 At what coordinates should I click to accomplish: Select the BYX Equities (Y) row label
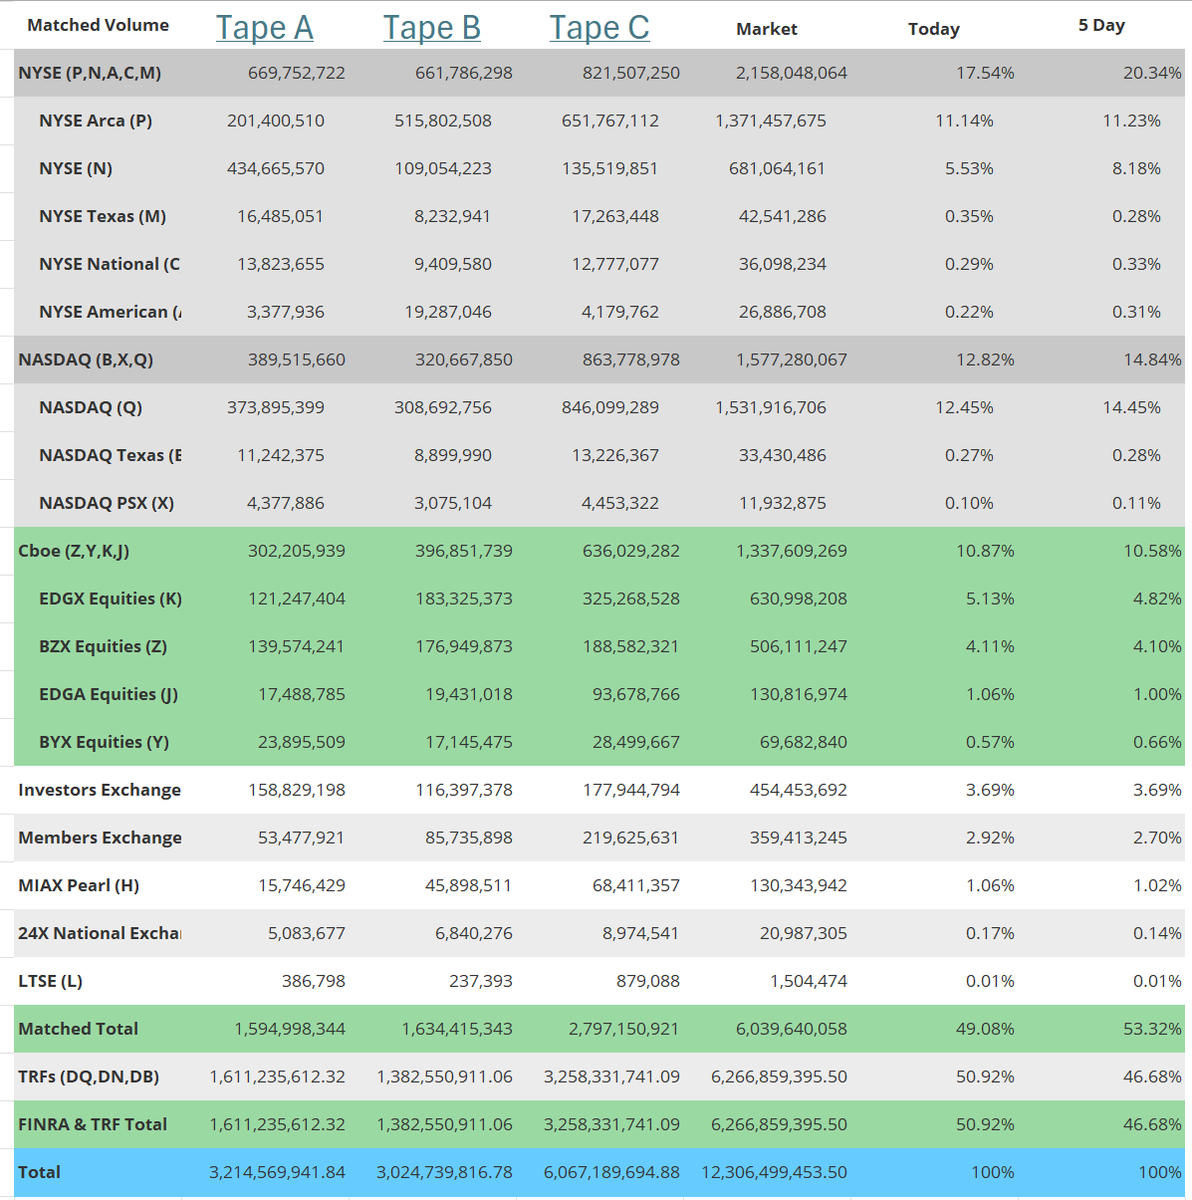104,742
